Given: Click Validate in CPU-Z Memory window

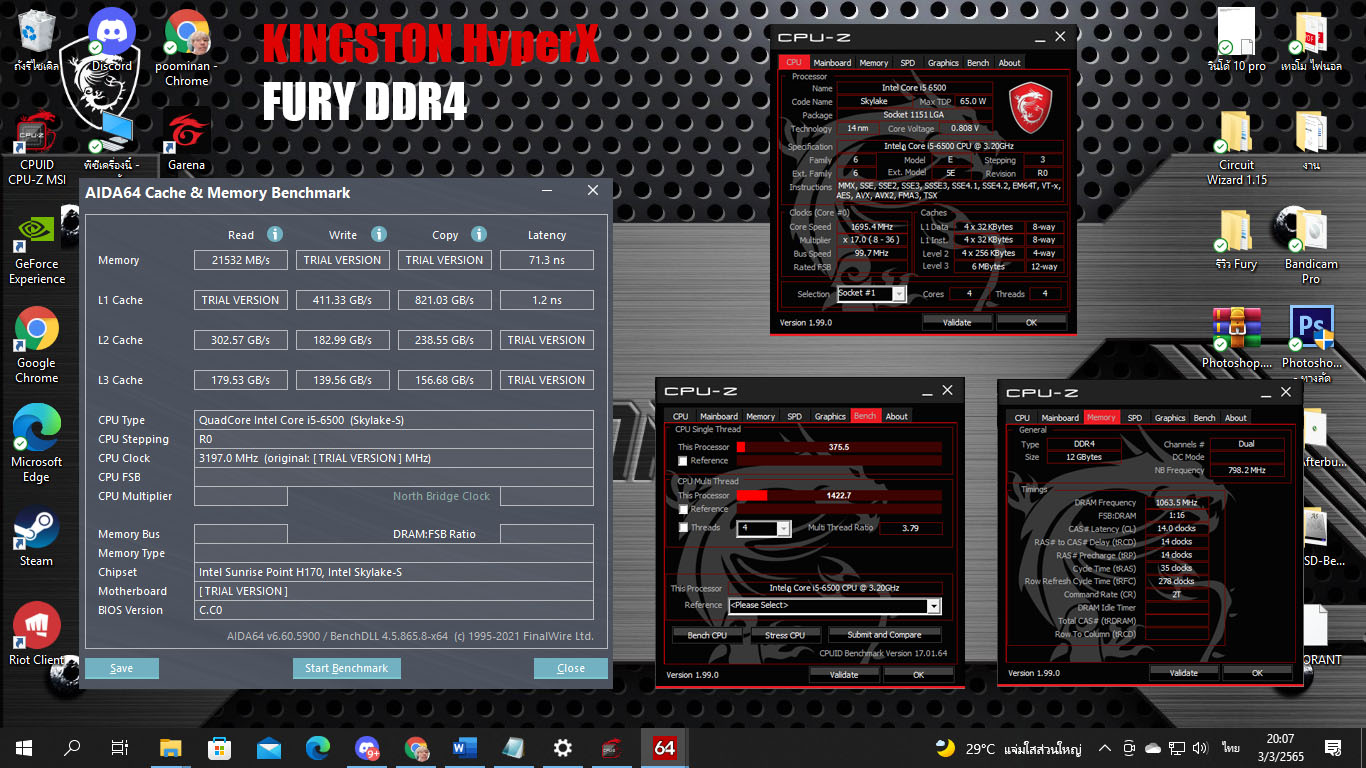Looking at the screenshot, I should coord(1184,673).
